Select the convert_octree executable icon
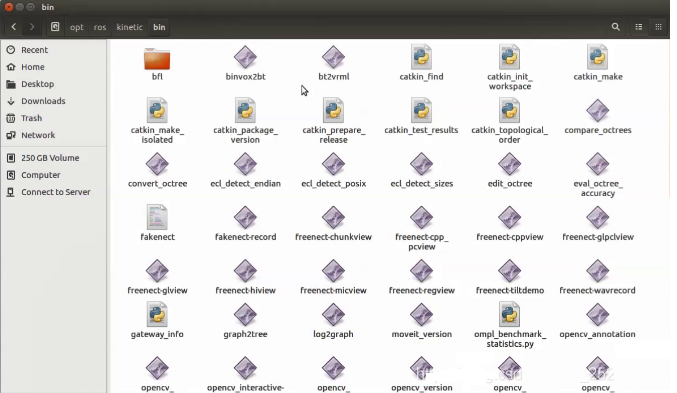The height and width of the screenshot is (393, 677). (157, 164)
